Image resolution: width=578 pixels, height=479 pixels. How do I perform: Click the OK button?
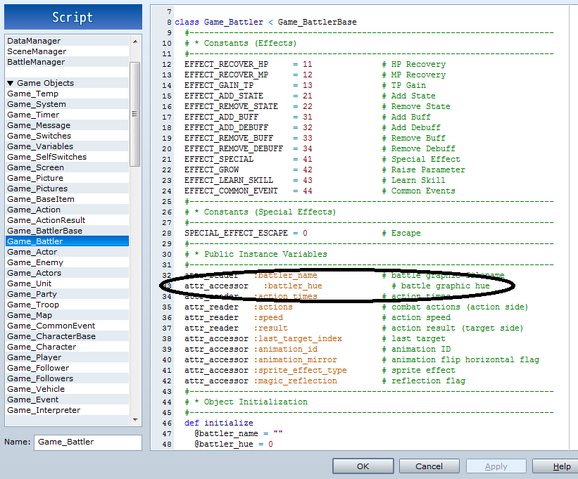363,466
